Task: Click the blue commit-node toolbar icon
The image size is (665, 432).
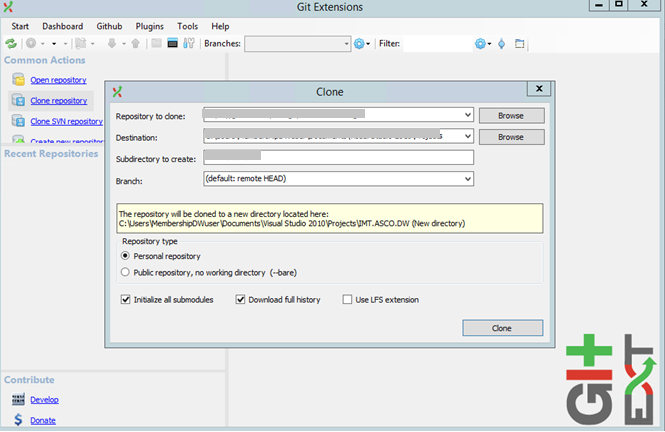Action: point(501,44)
